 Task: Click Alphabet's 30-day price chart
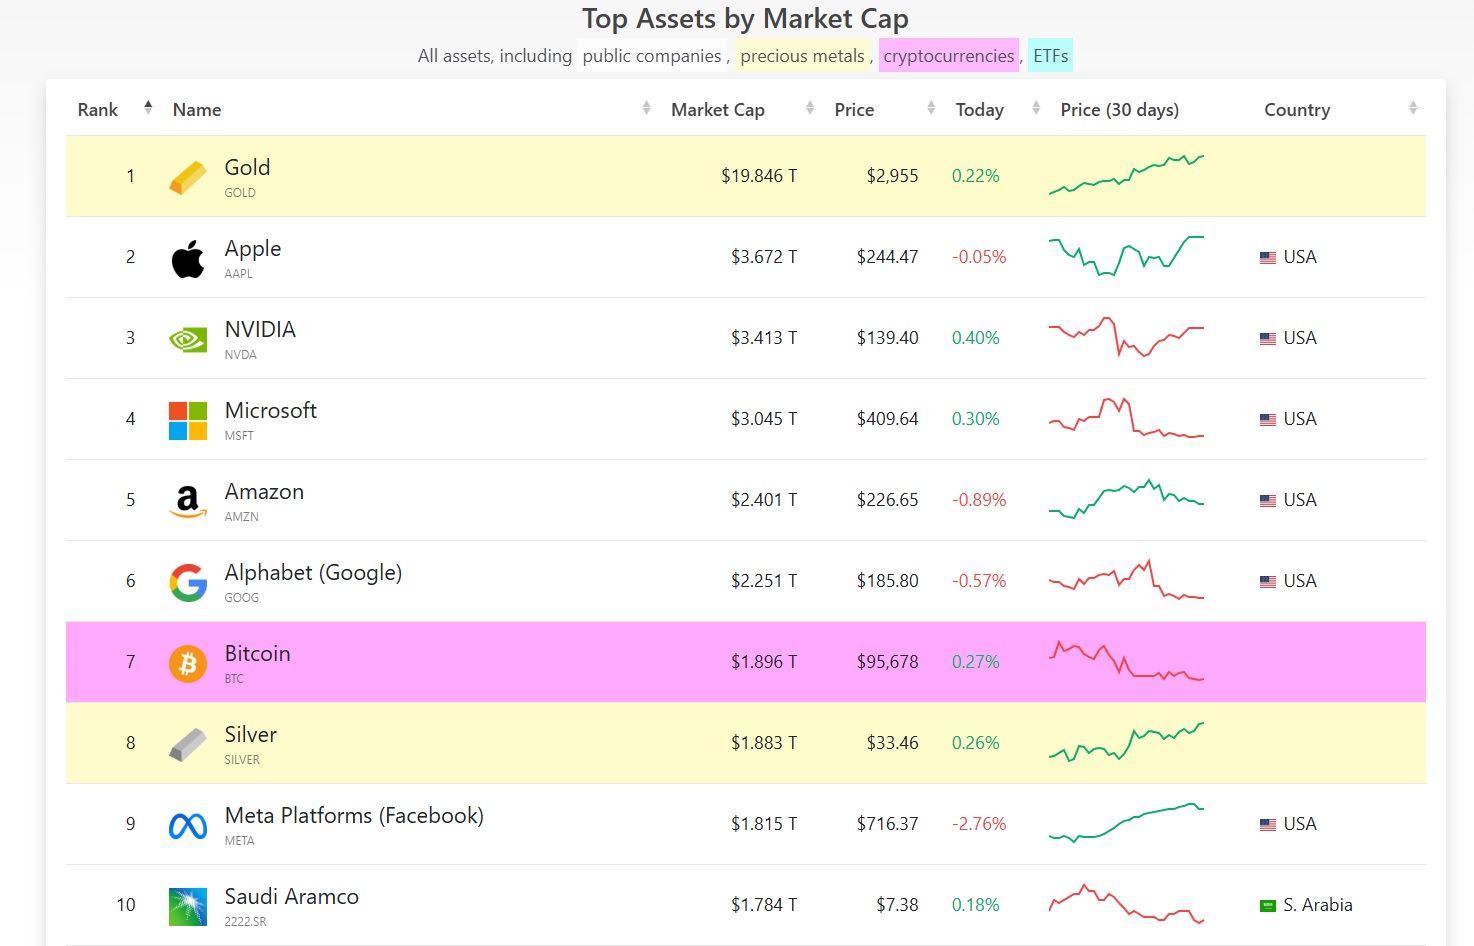(1126, 580)
